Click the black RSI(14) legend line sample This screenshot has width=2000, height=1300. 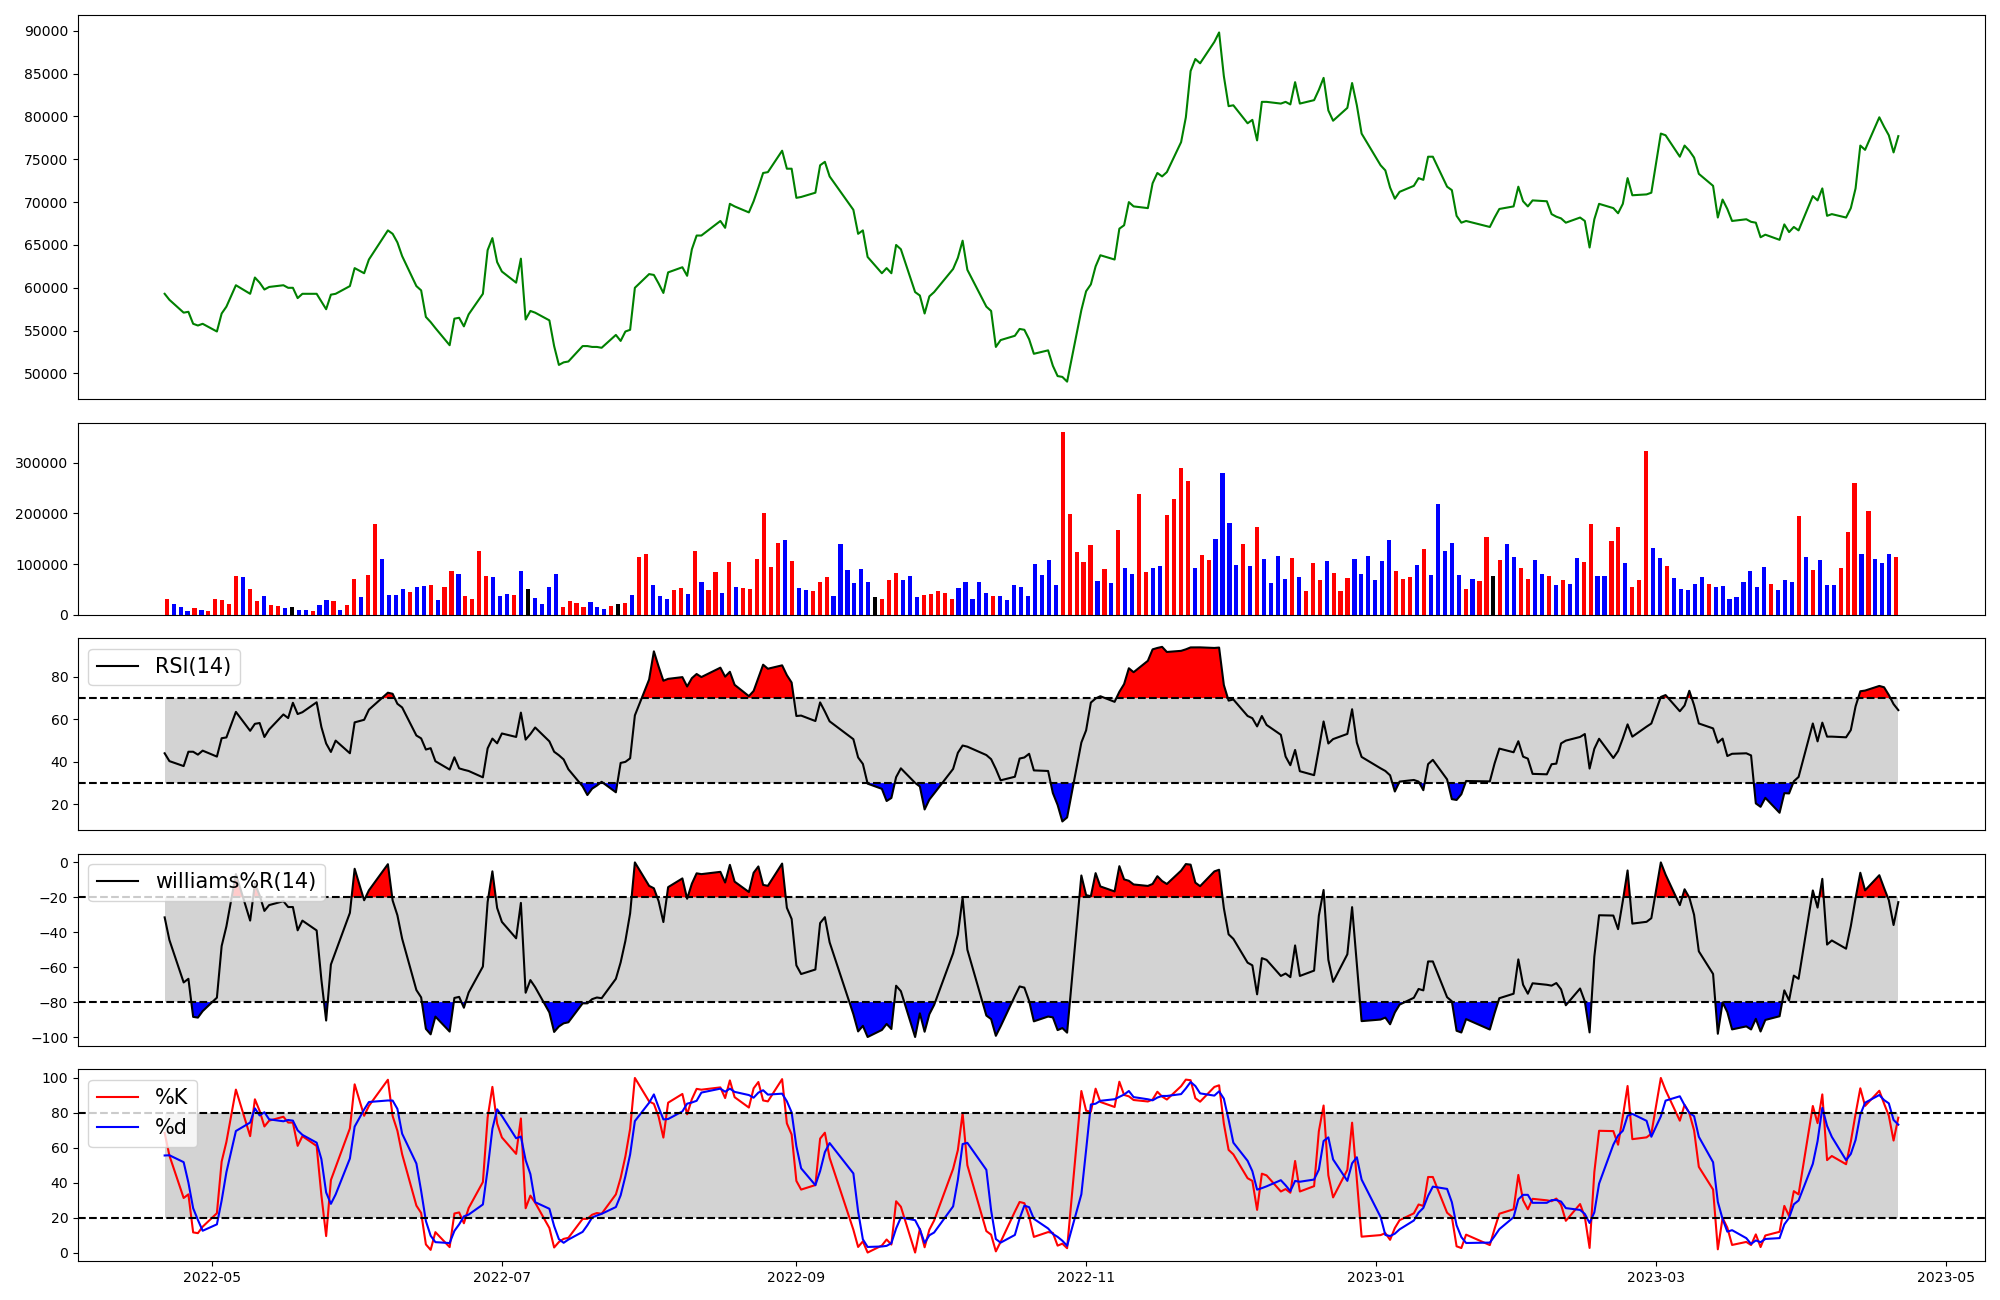click(117, 667)
